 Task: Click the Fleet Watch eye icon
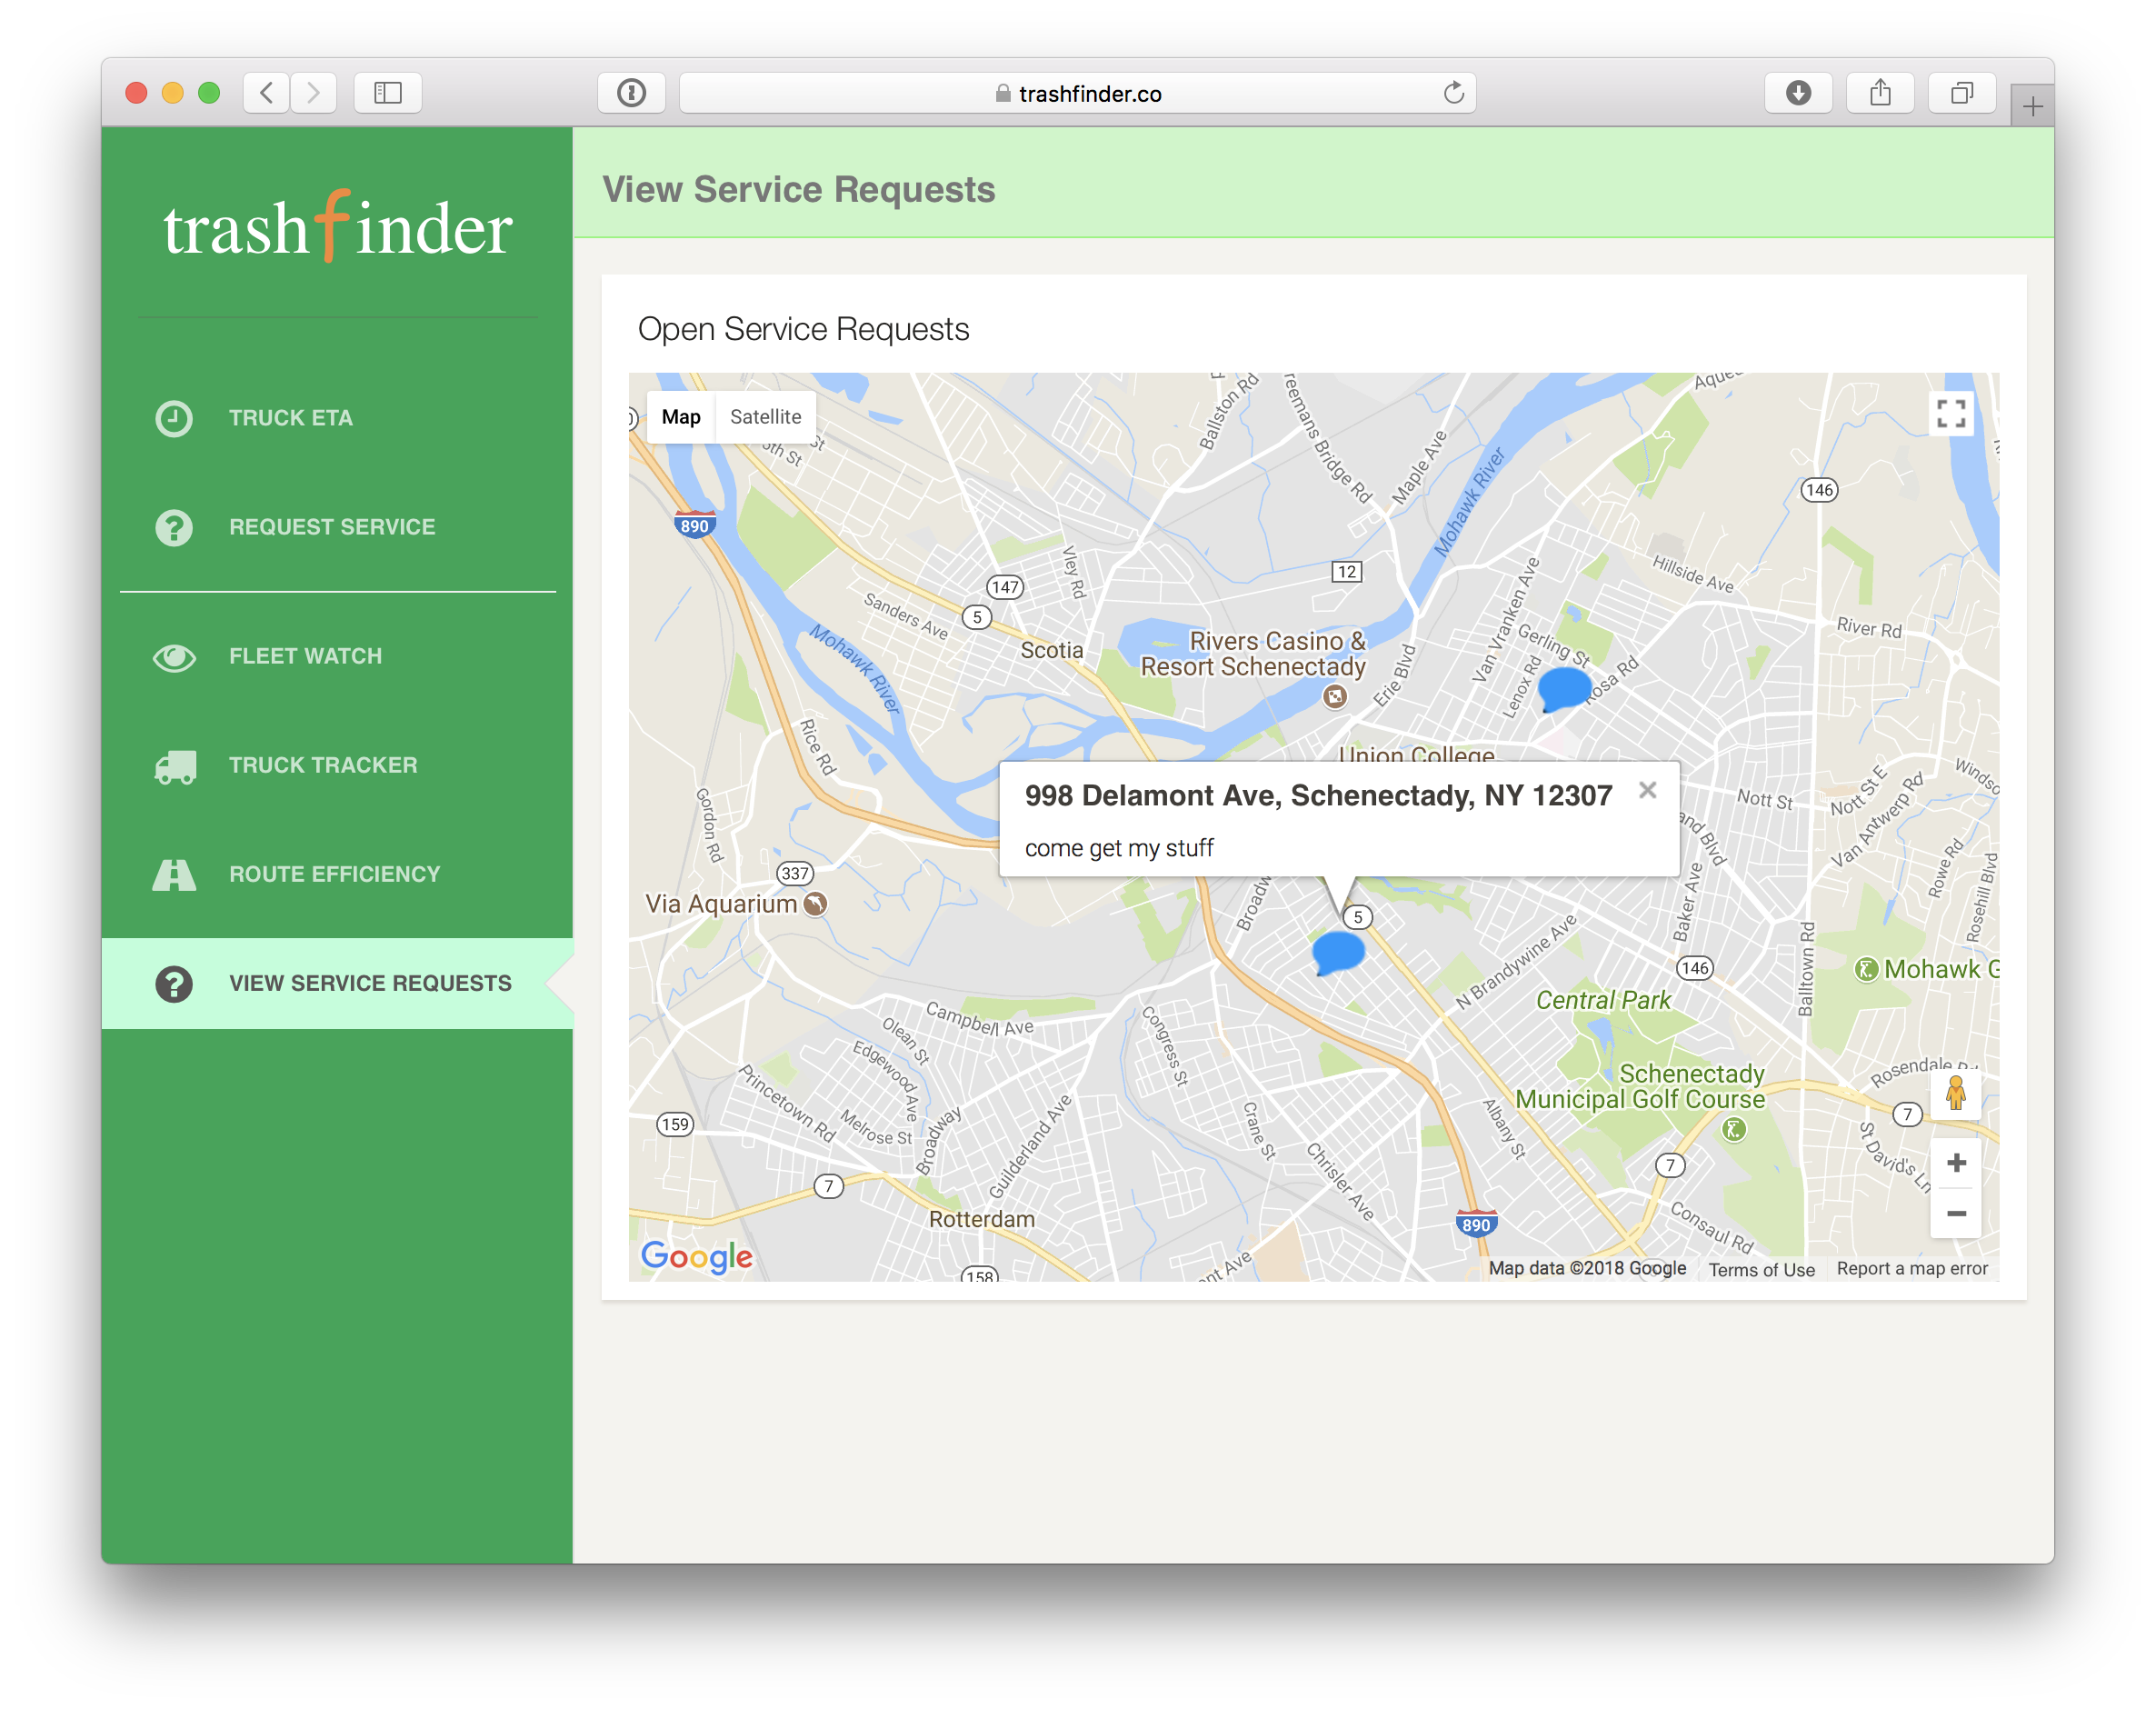174,657
